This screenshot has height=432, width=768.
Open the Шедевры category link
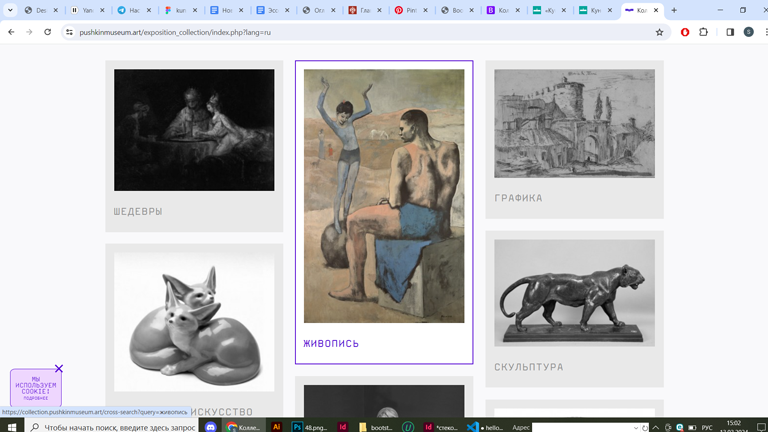pos(138,212)
